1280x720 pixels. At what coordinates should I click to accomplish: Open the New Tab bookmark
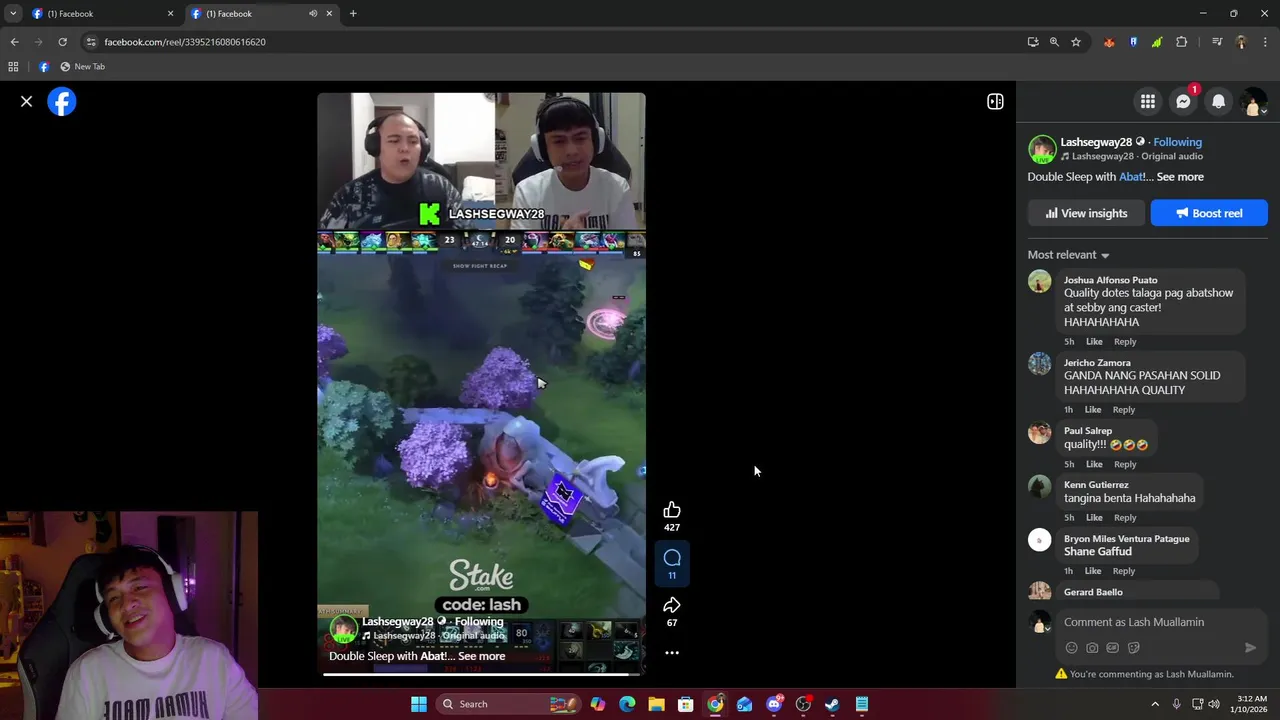82,67
